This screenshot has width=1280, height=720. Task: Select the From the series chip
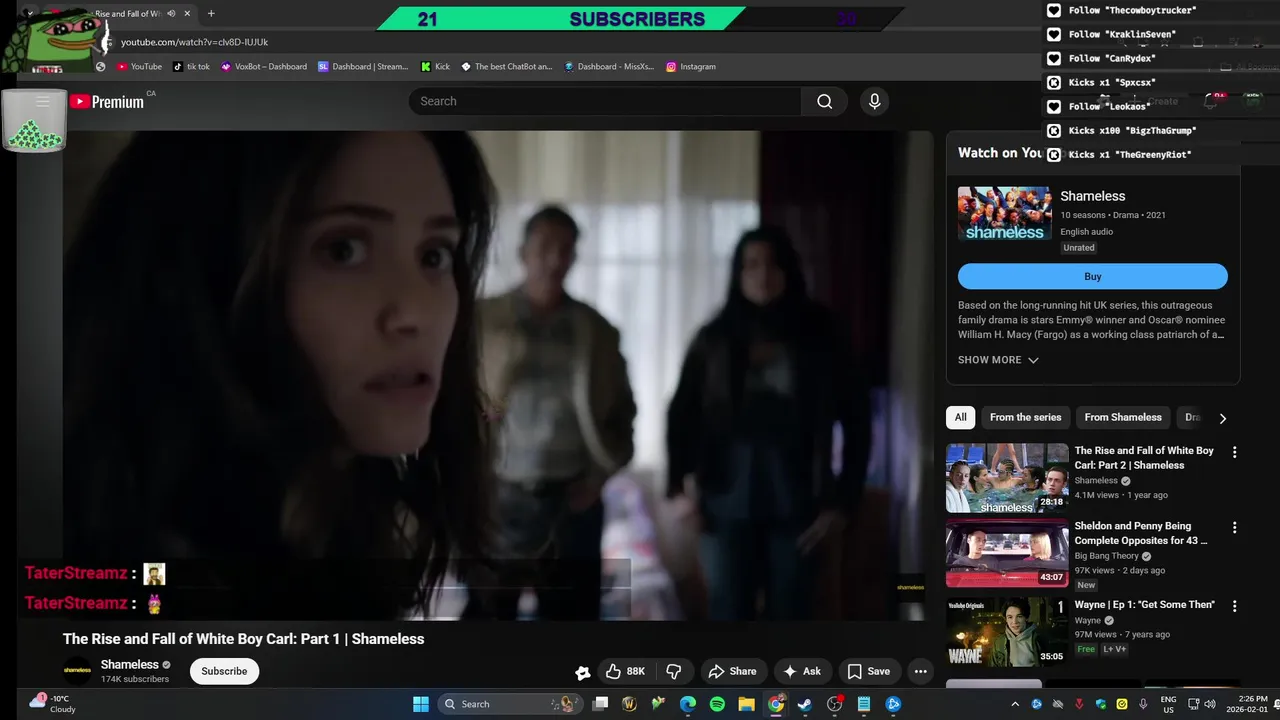click(1025, 417)
